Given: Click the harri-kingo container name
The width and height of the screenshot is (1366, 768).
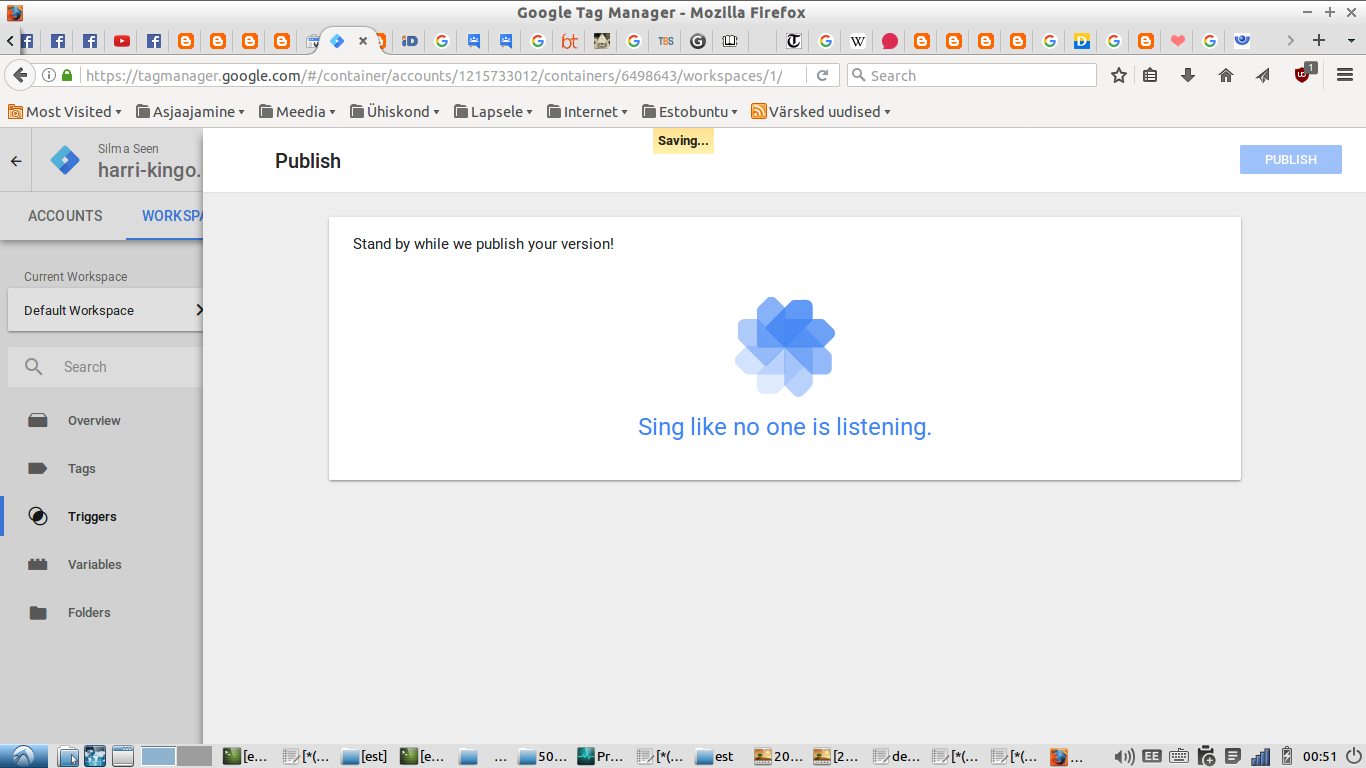Looking at the screenshot, I should tap(149, 171).
